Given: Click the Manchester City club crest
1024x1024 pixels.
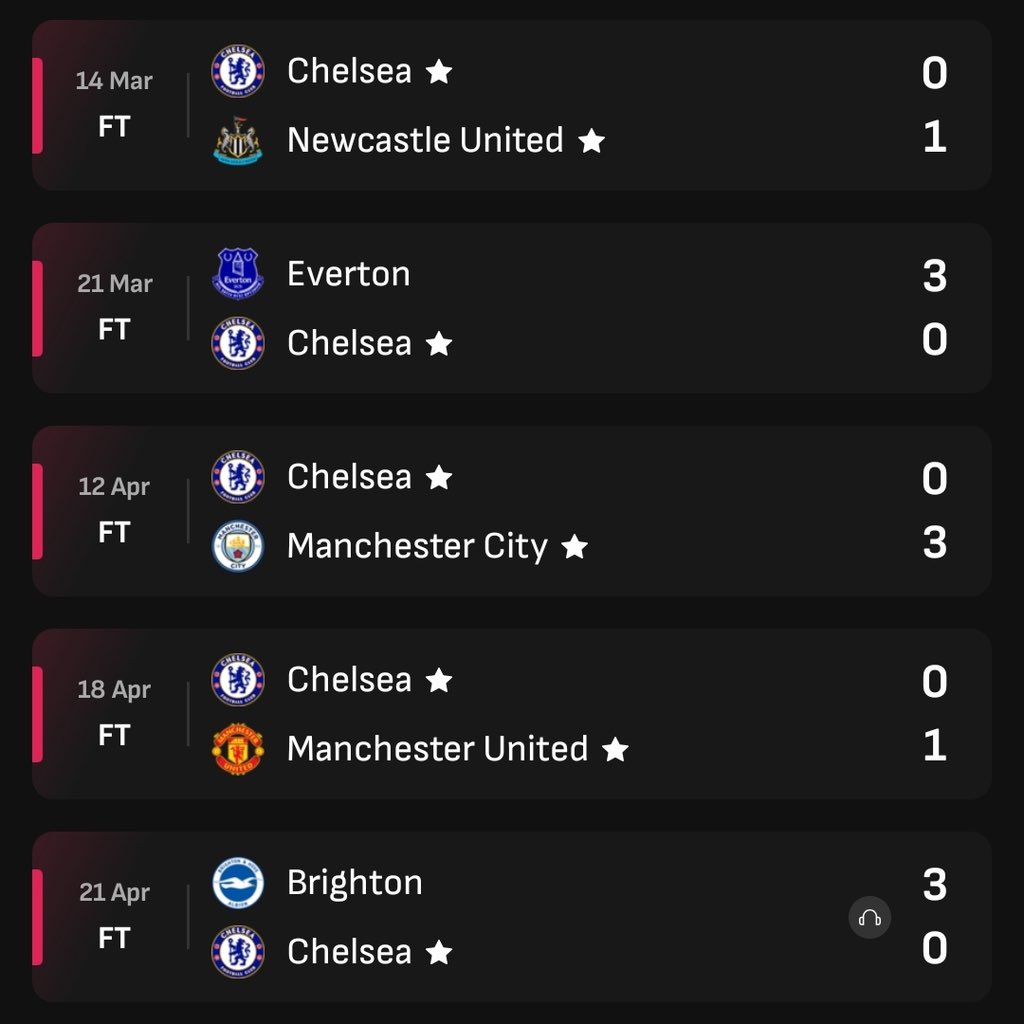Looking at the screenshot, I should pyautogui.click(x=238, y=546).
